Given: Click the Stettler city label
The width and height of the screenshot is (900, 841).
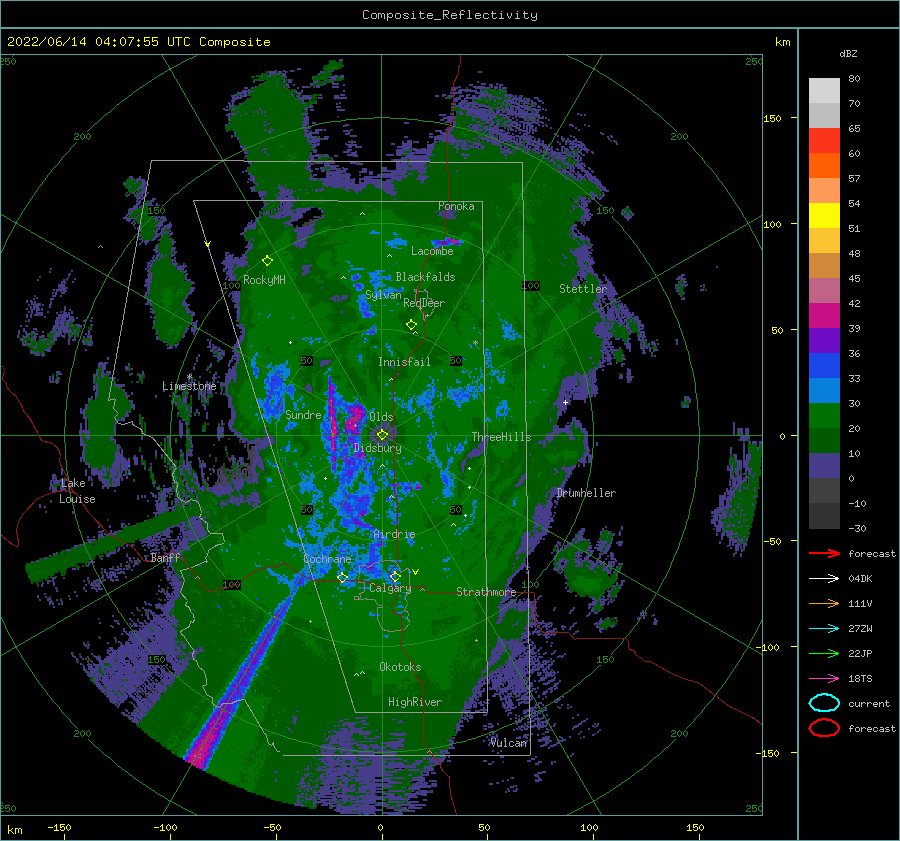Looking at the screenshot, I should tap(583, 289).
